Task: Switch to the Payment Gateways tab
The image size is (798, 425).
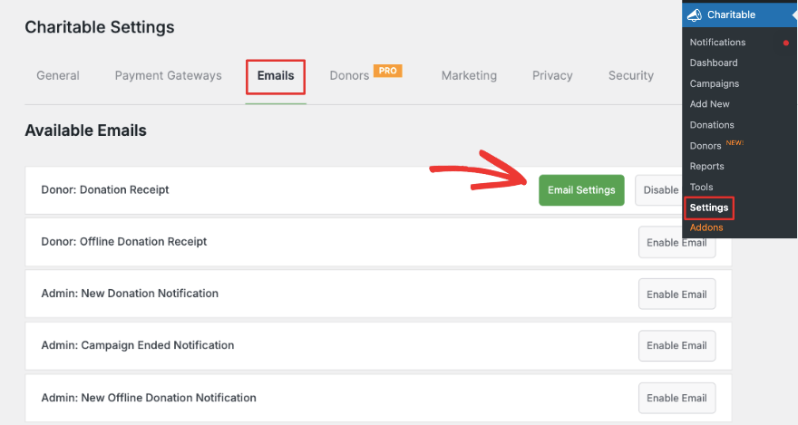Action: coord(168,76)
